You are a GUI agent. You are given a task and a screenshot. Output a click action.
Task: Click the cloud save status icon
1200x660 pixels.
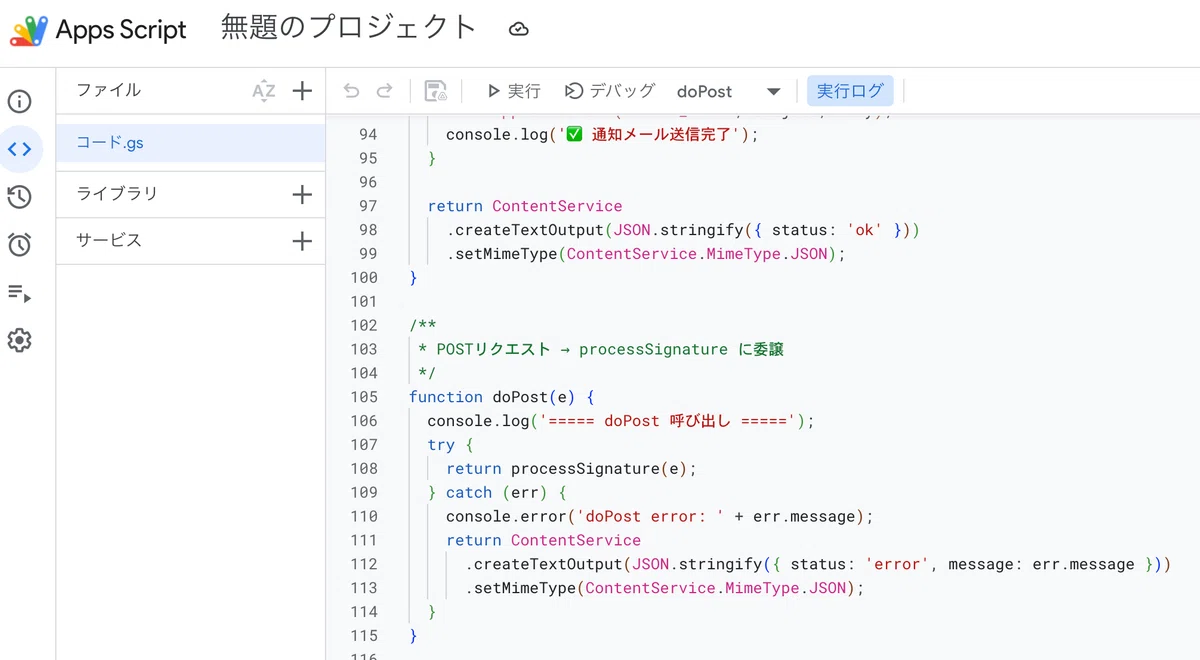click(x=518, y=30)
